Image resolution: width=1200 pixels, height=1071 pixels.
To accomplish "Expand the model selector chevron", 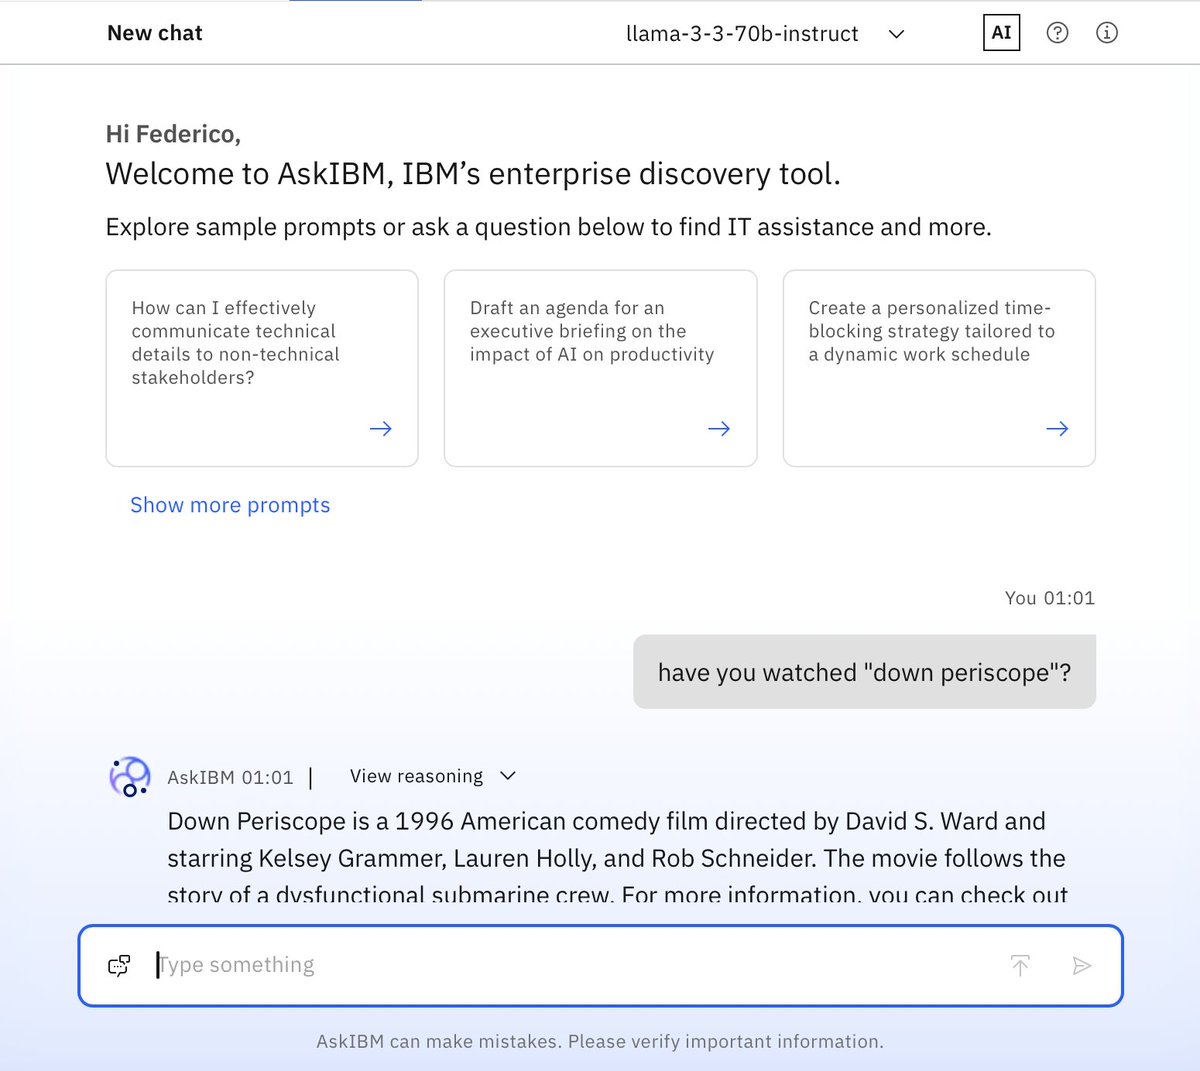I will (x=897, y=34).
